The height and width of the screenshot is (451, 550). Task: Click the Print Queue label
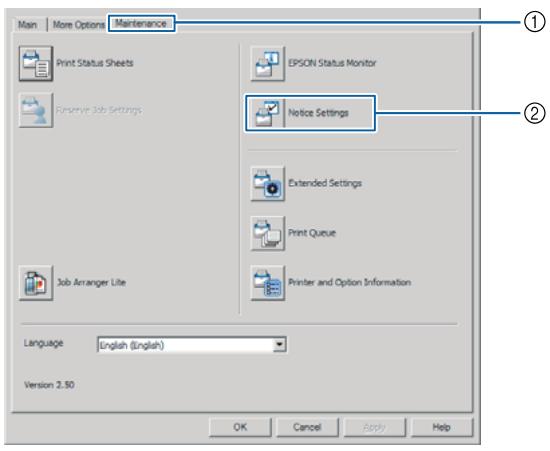[x=312, y=233]
